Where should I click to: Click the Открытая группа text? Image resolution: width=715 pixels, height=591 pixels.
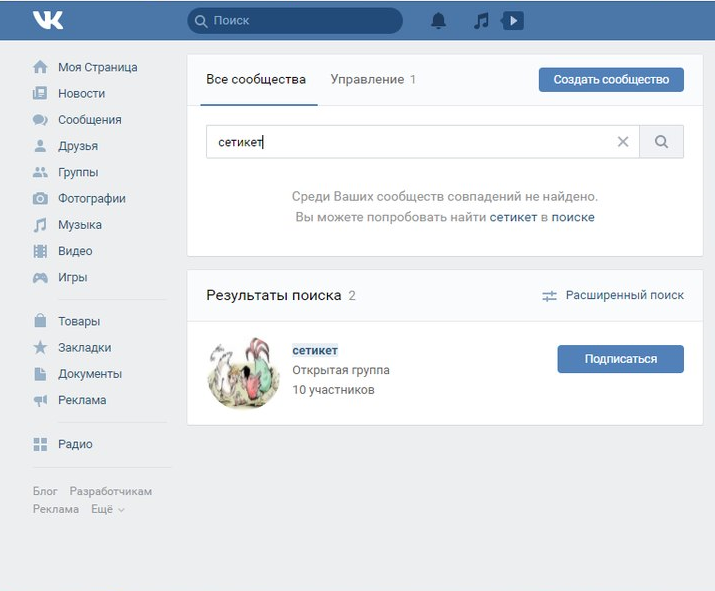[x=341, y=370]
